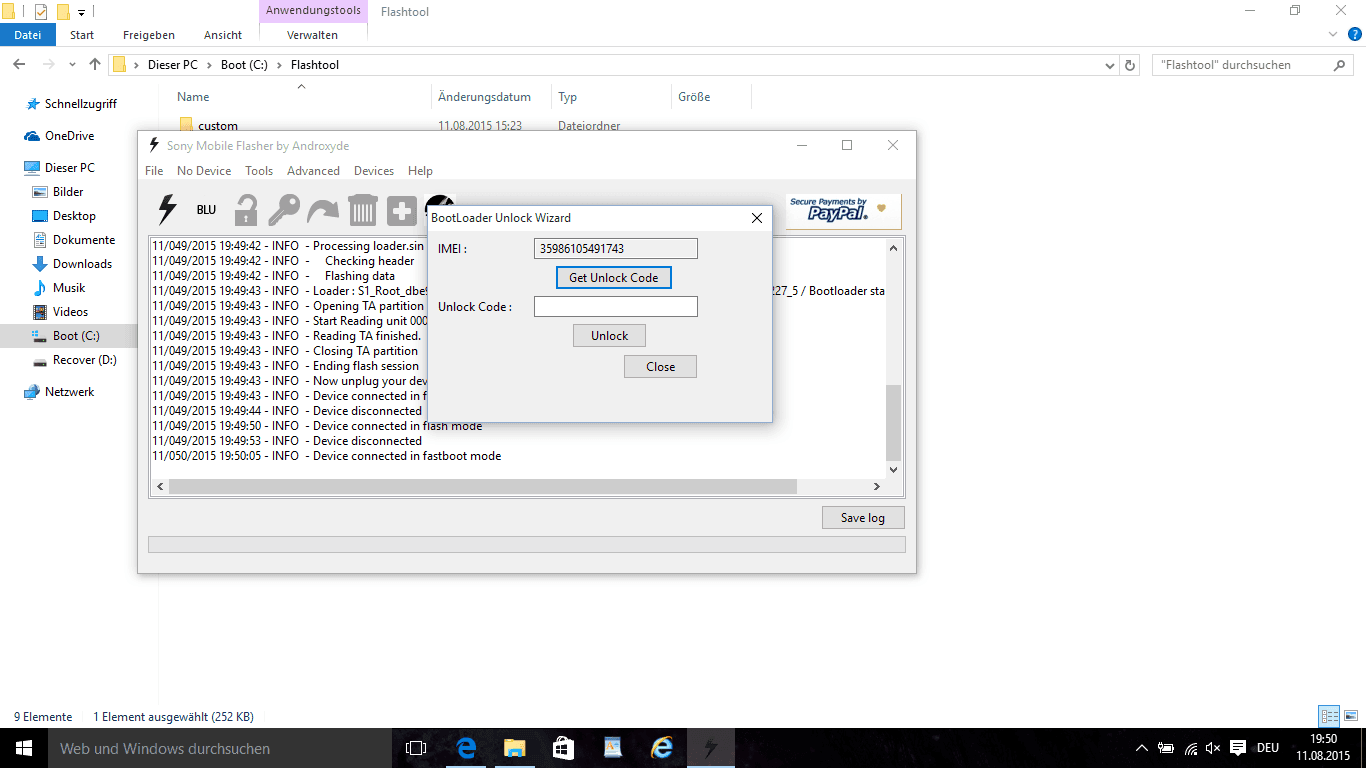
Task: Click the Close button in Unlock Wizard
Action: (x=660, y=367)
